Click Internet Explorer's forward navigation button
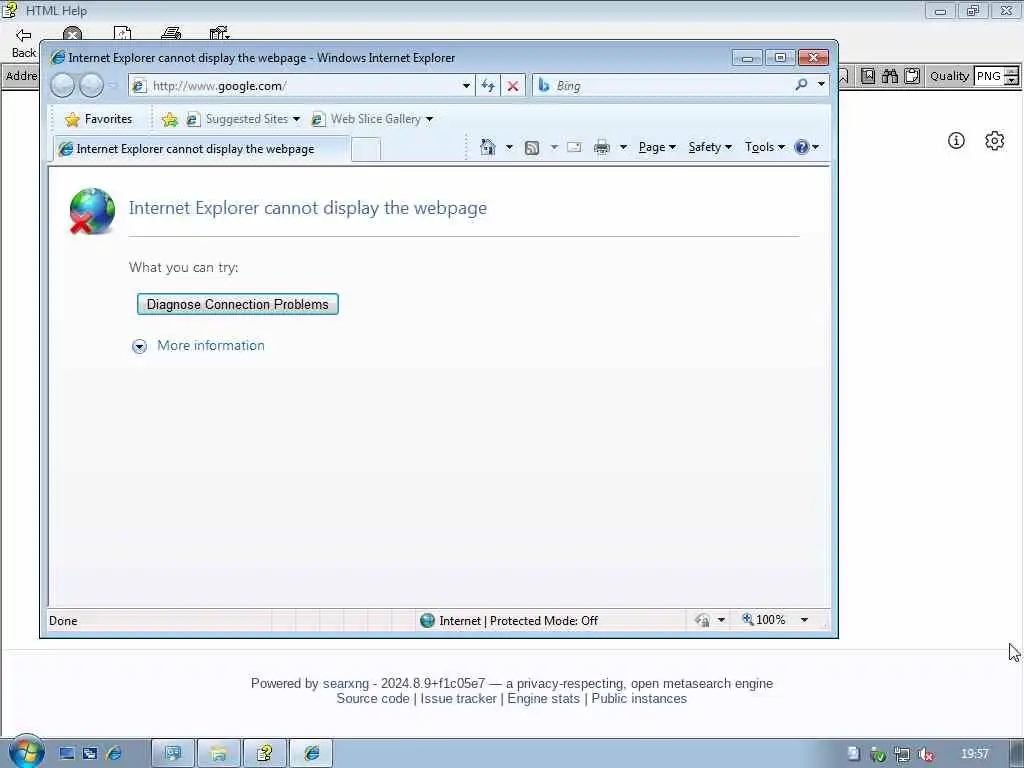1024x768 pixels. coord(91,86)
